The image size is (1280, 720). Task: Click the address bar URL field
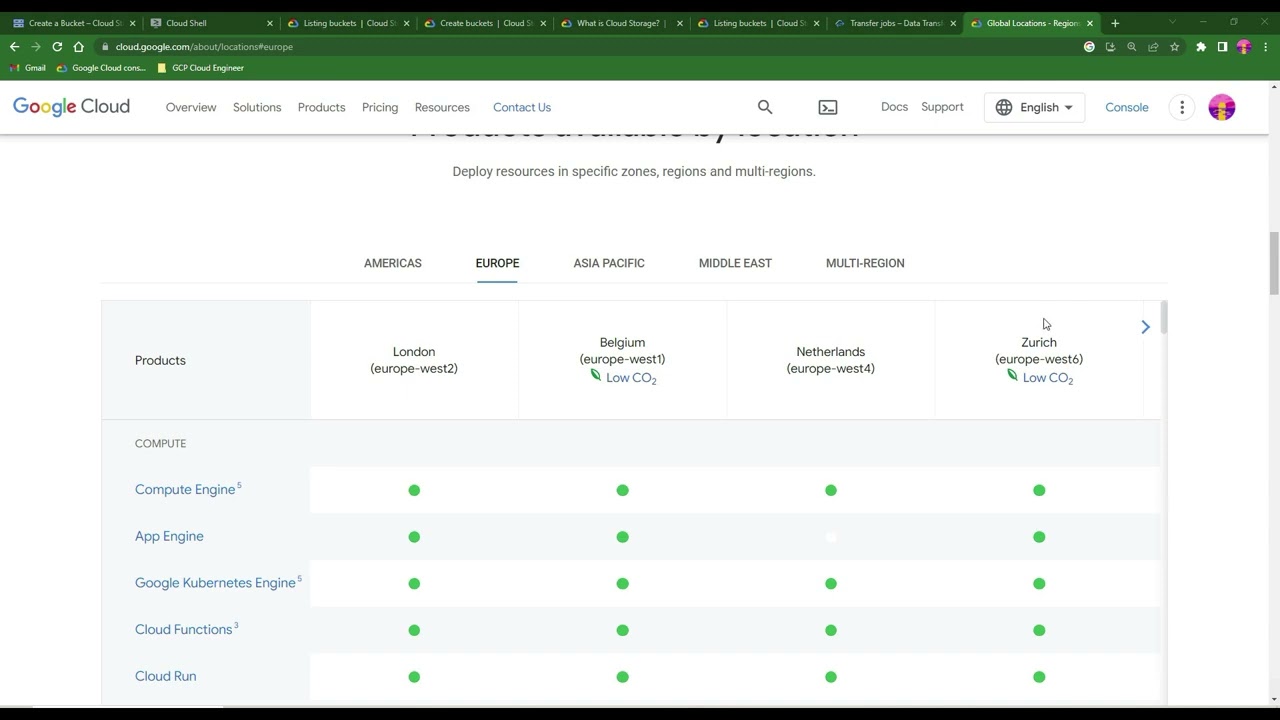pyautogui.click(x=590, y=47)
